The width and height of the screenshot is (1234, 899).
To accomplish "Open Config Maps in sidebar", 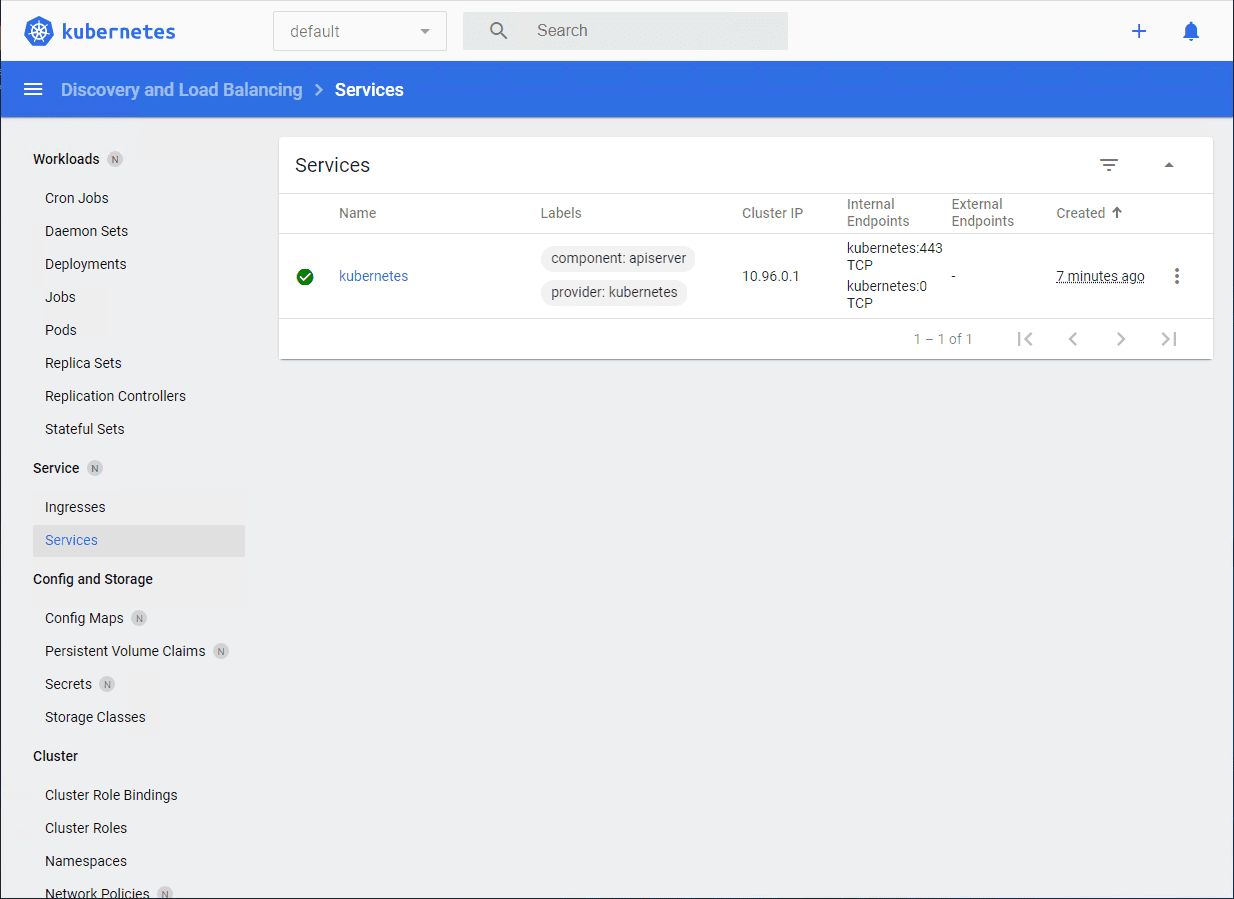I will coord(84,618).
